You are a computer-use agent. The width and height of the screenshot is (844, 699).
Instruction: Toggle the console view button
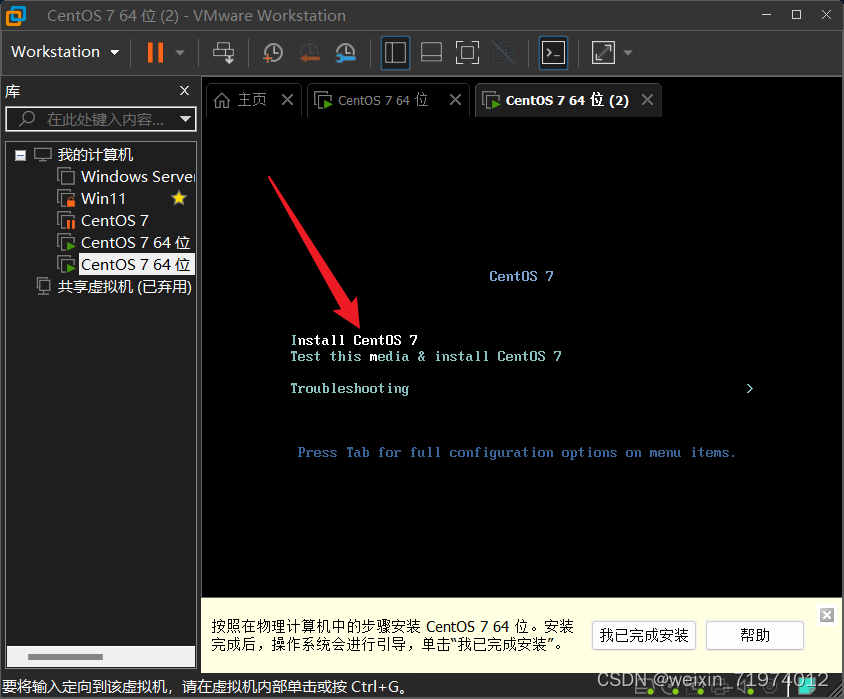[x=553, y=53]
